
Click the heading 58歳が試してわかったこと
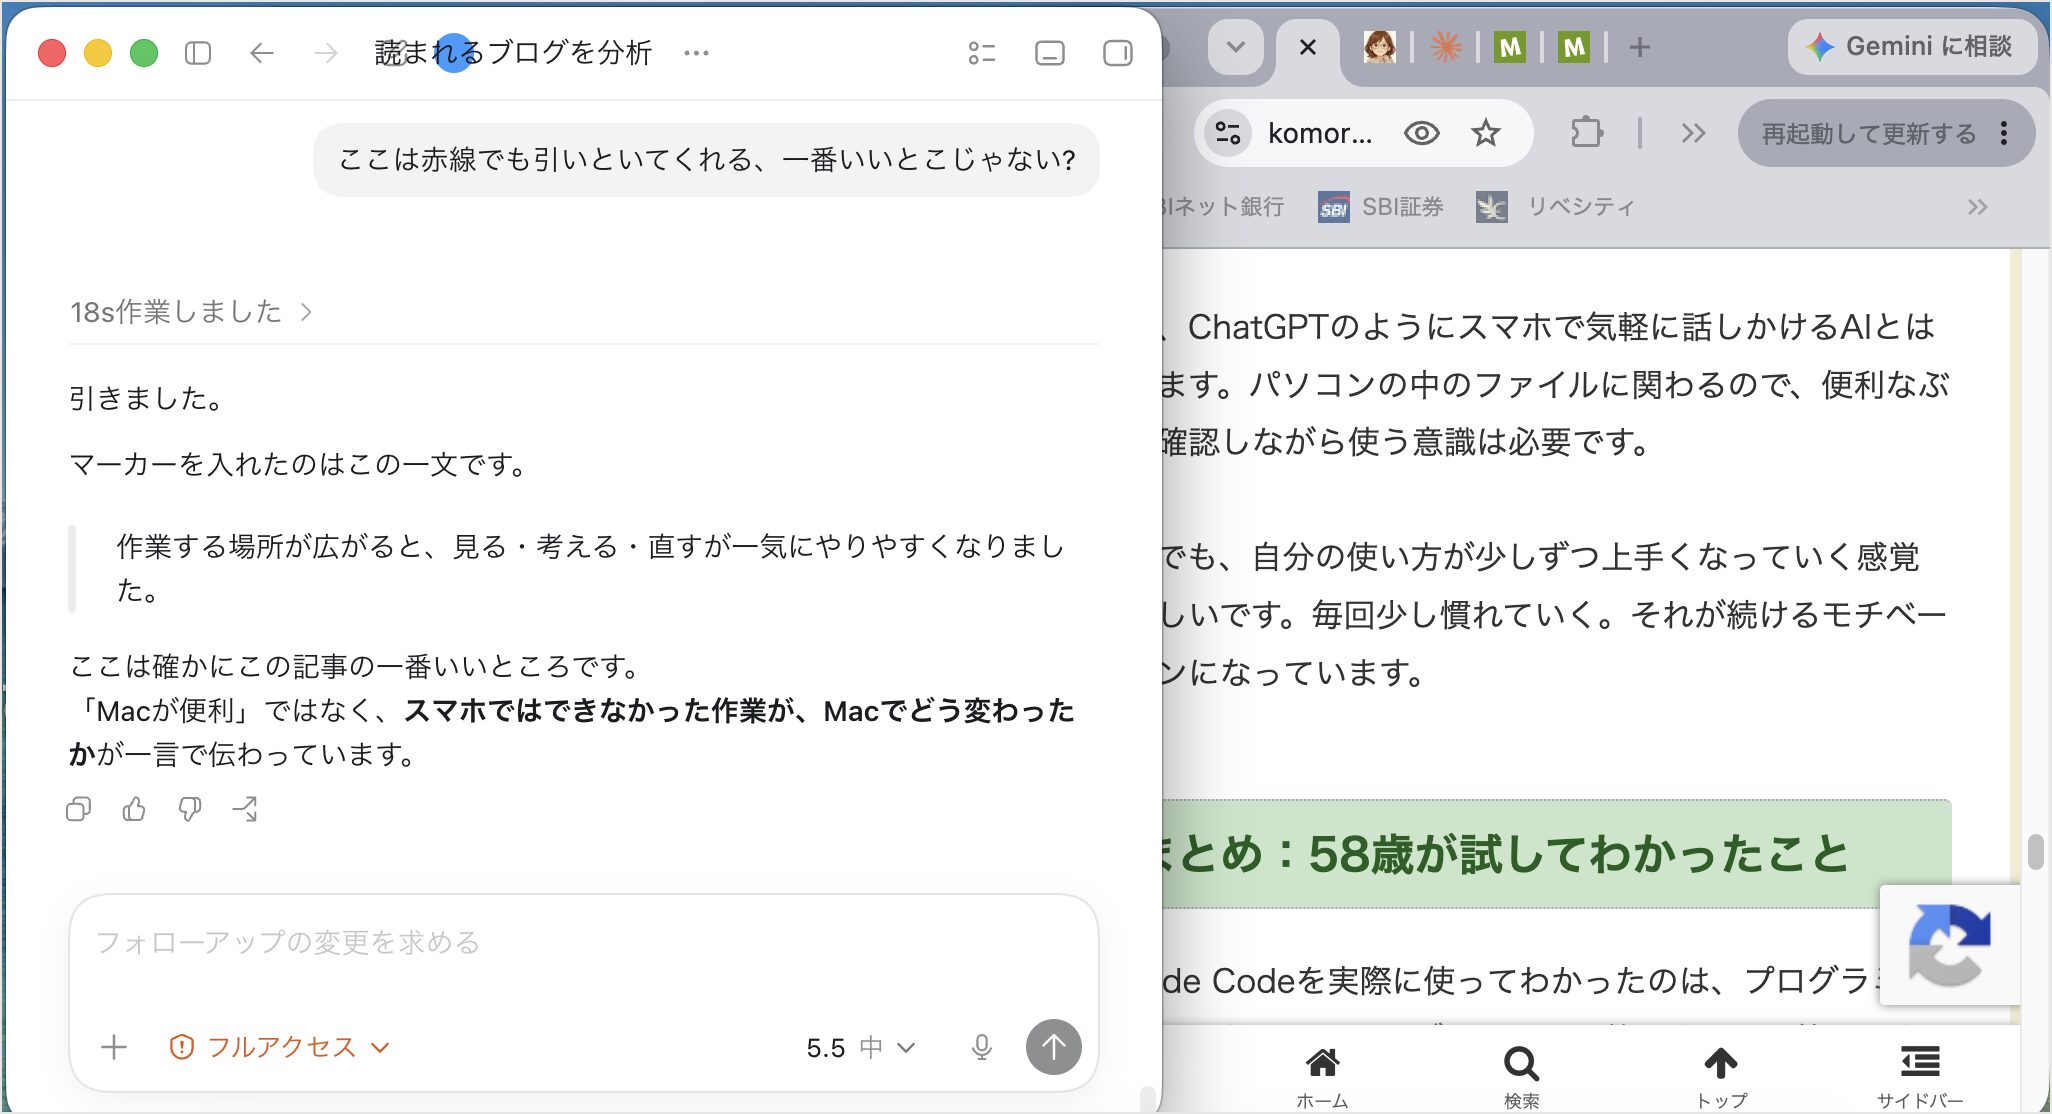click(x=1579, y=854)
